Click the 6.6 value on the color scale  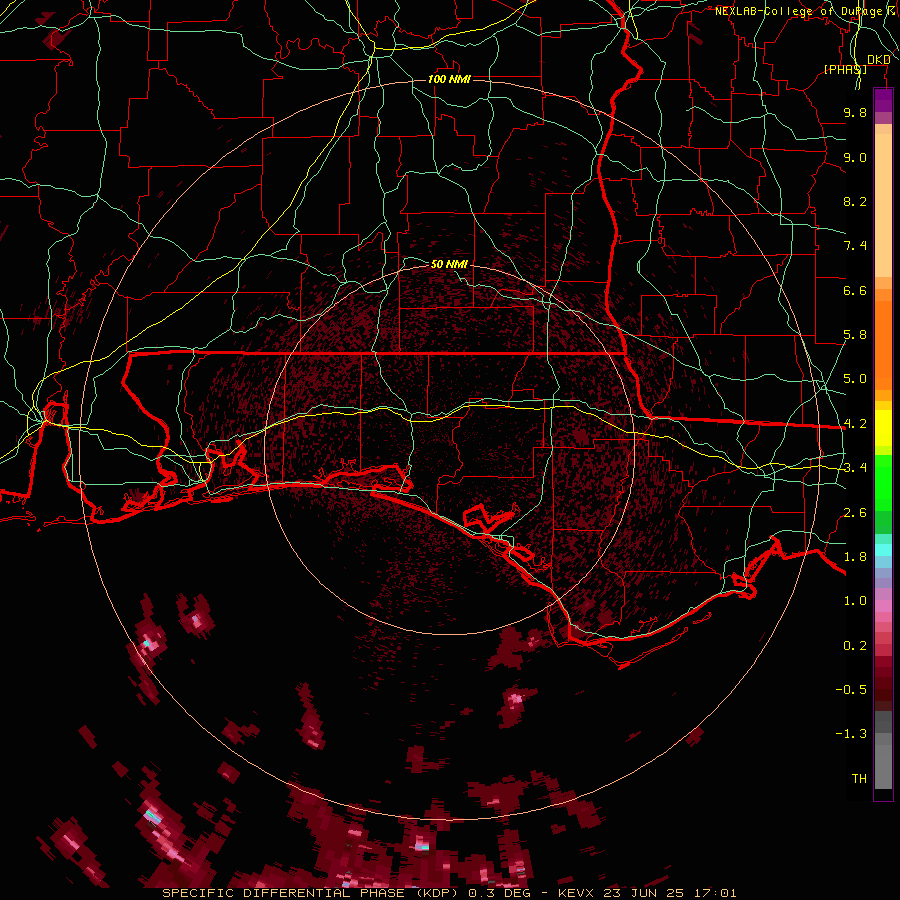coord(855,290)
